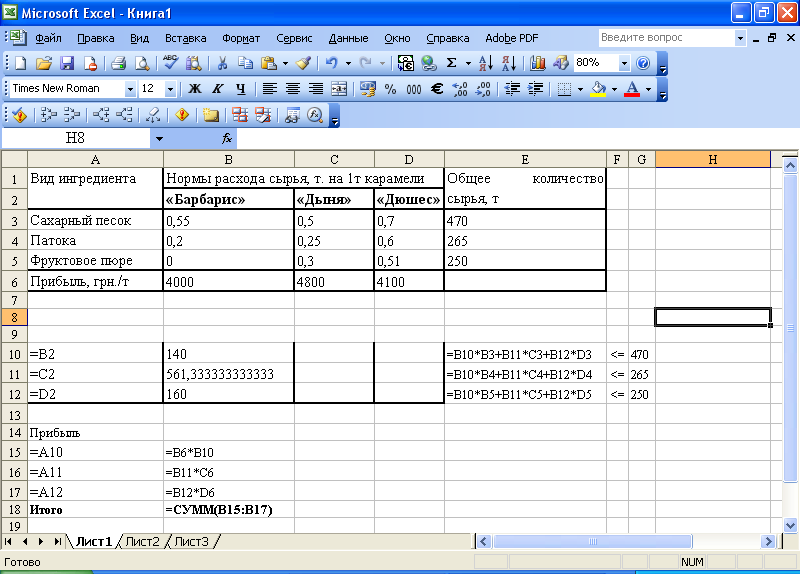Open a file with the Open folder icon
800x574 pixels.
click(44, 63)
